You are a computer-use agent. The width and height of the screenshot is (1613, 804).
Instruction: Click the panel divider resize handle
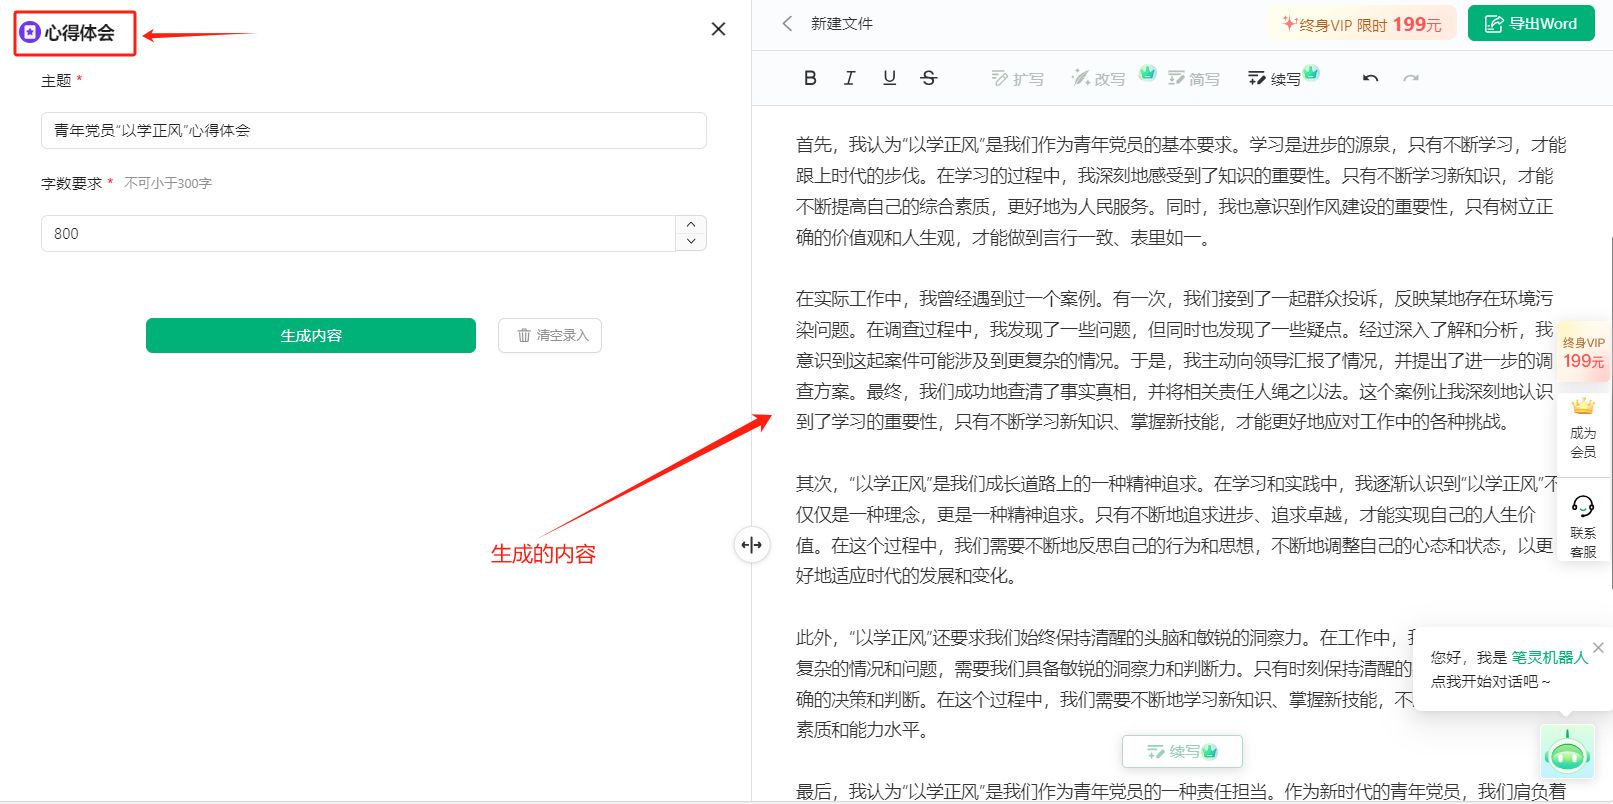[751, 545]
